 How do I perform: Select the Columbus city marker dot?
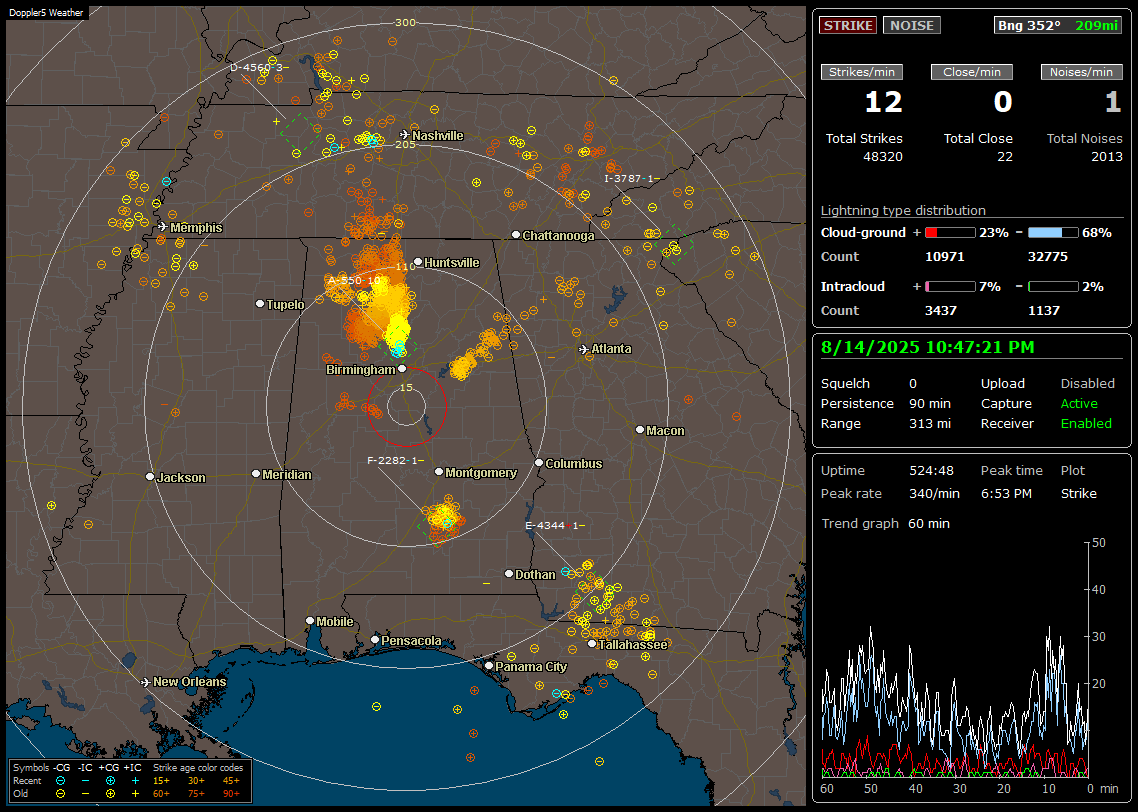pos(539,462)
